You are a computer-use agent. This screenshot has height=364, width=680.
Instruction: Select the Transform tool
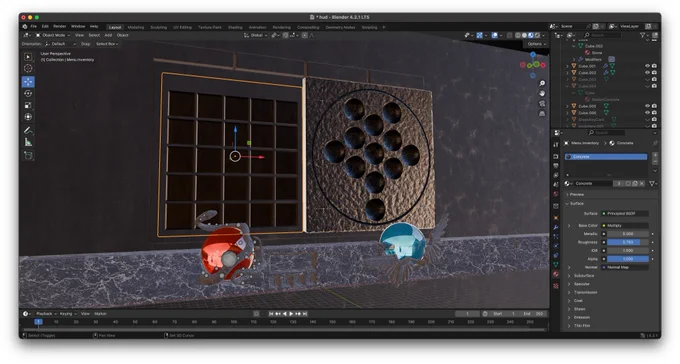pyautogui.click(x=28, y=117)
